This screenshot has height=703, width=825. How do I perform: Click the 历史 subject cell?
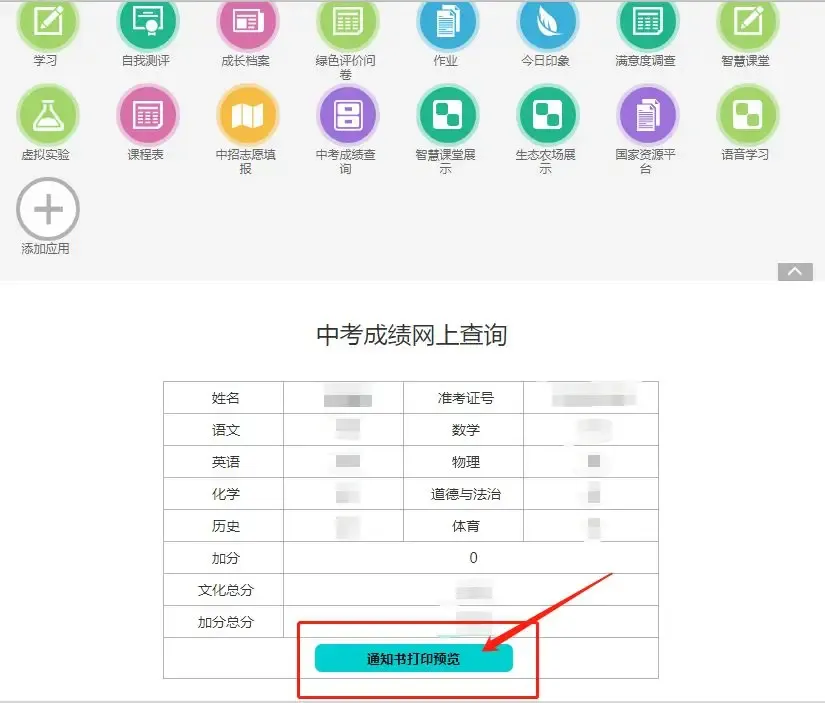coord(224,526)
